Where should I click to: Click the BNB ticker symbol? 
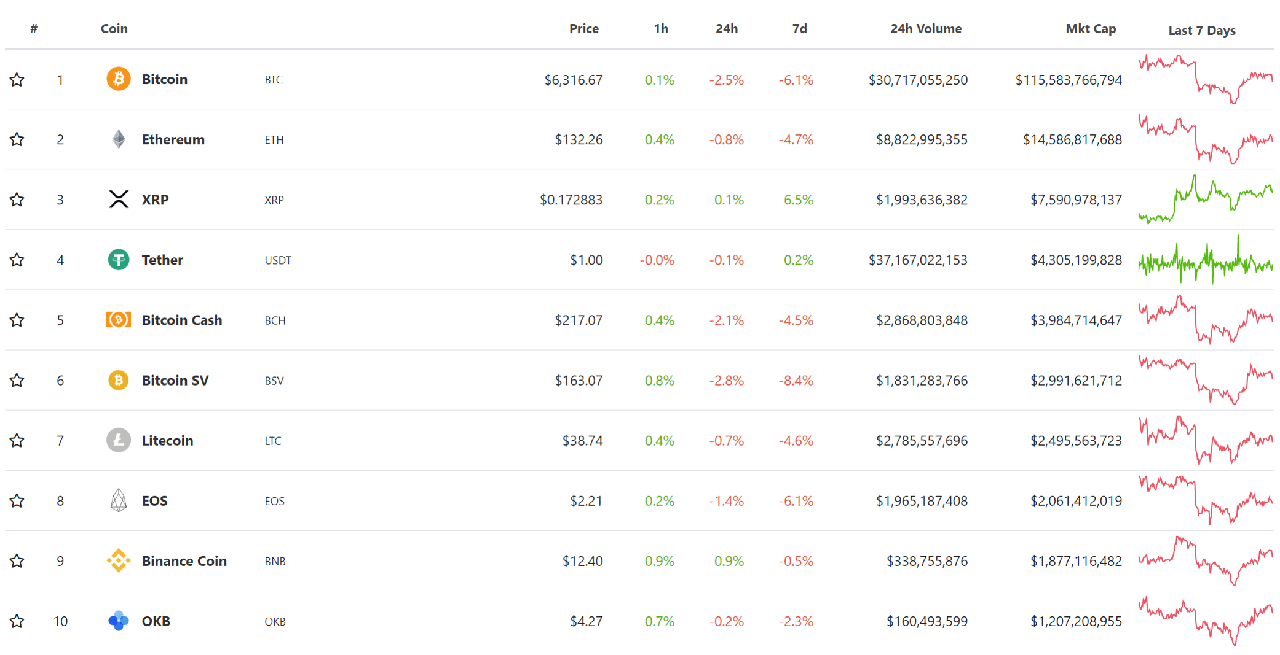(x=275, y=561)
